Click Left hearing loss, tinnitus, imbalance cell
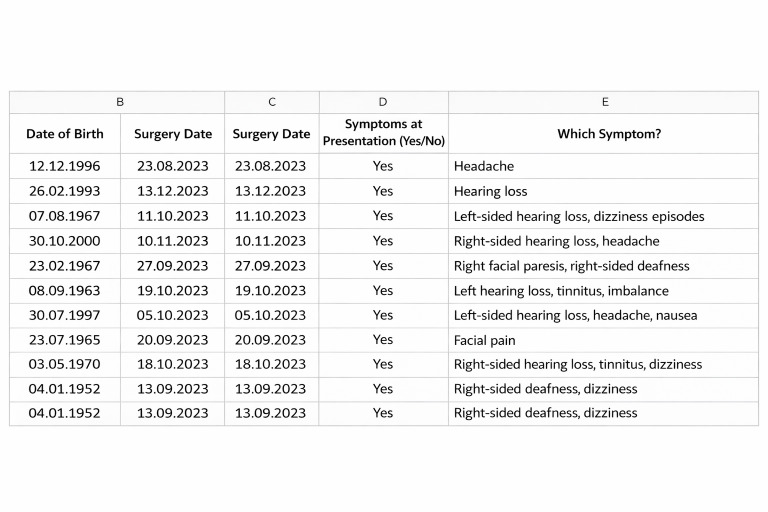Viewport: 768px width, 512px height. (x=603, y=291)
